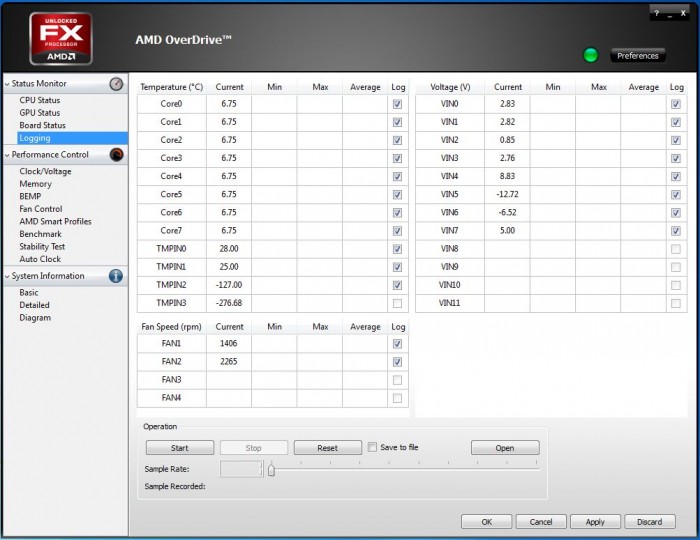
Task: Open the Benchmark page
Action: (40, 234)
